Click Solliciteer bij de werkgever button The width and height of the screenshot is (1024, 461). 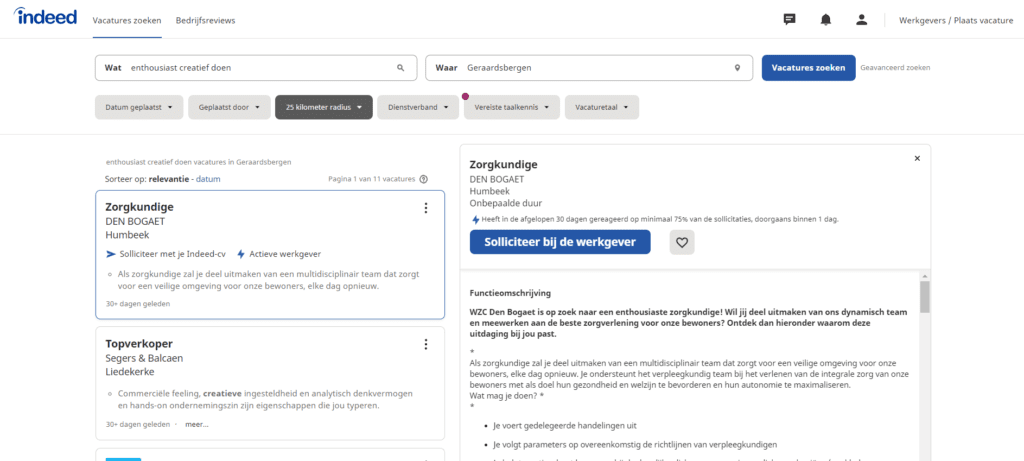[x=560, y=242]
